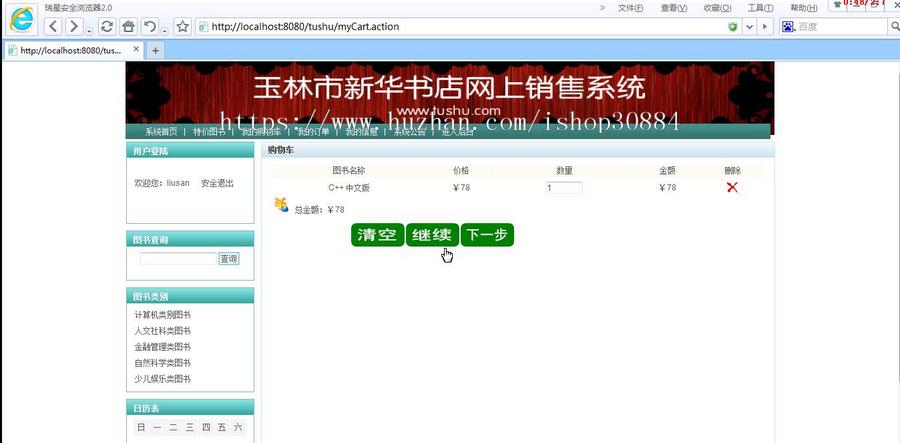Expand the dropdown next to undo icon
900x443 pixels.
(x=165, y=30)
